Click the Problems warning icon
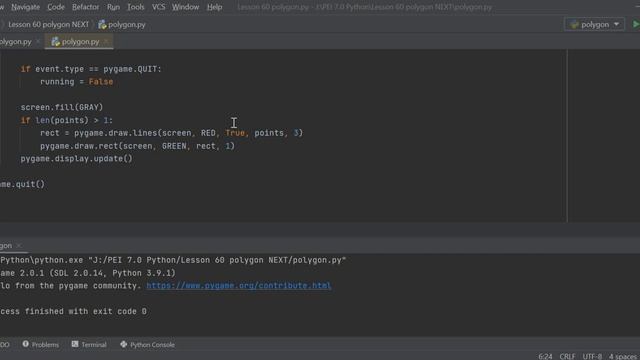Screen dimensions: 640x360 click(x=26, y=344)
